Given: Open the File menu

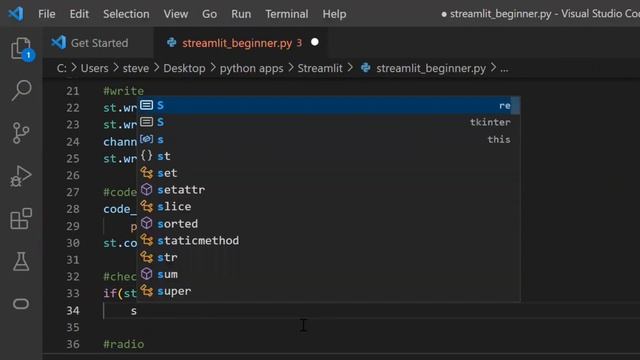Looking at the screenshot, I should coord(47,14).
